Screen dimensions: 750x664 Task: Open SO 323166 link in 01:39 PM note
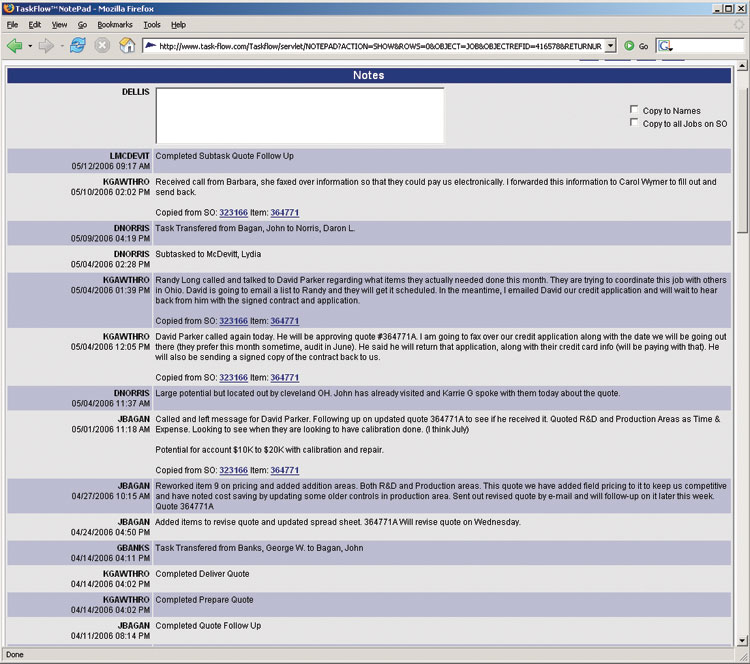(x=233, y=321)
